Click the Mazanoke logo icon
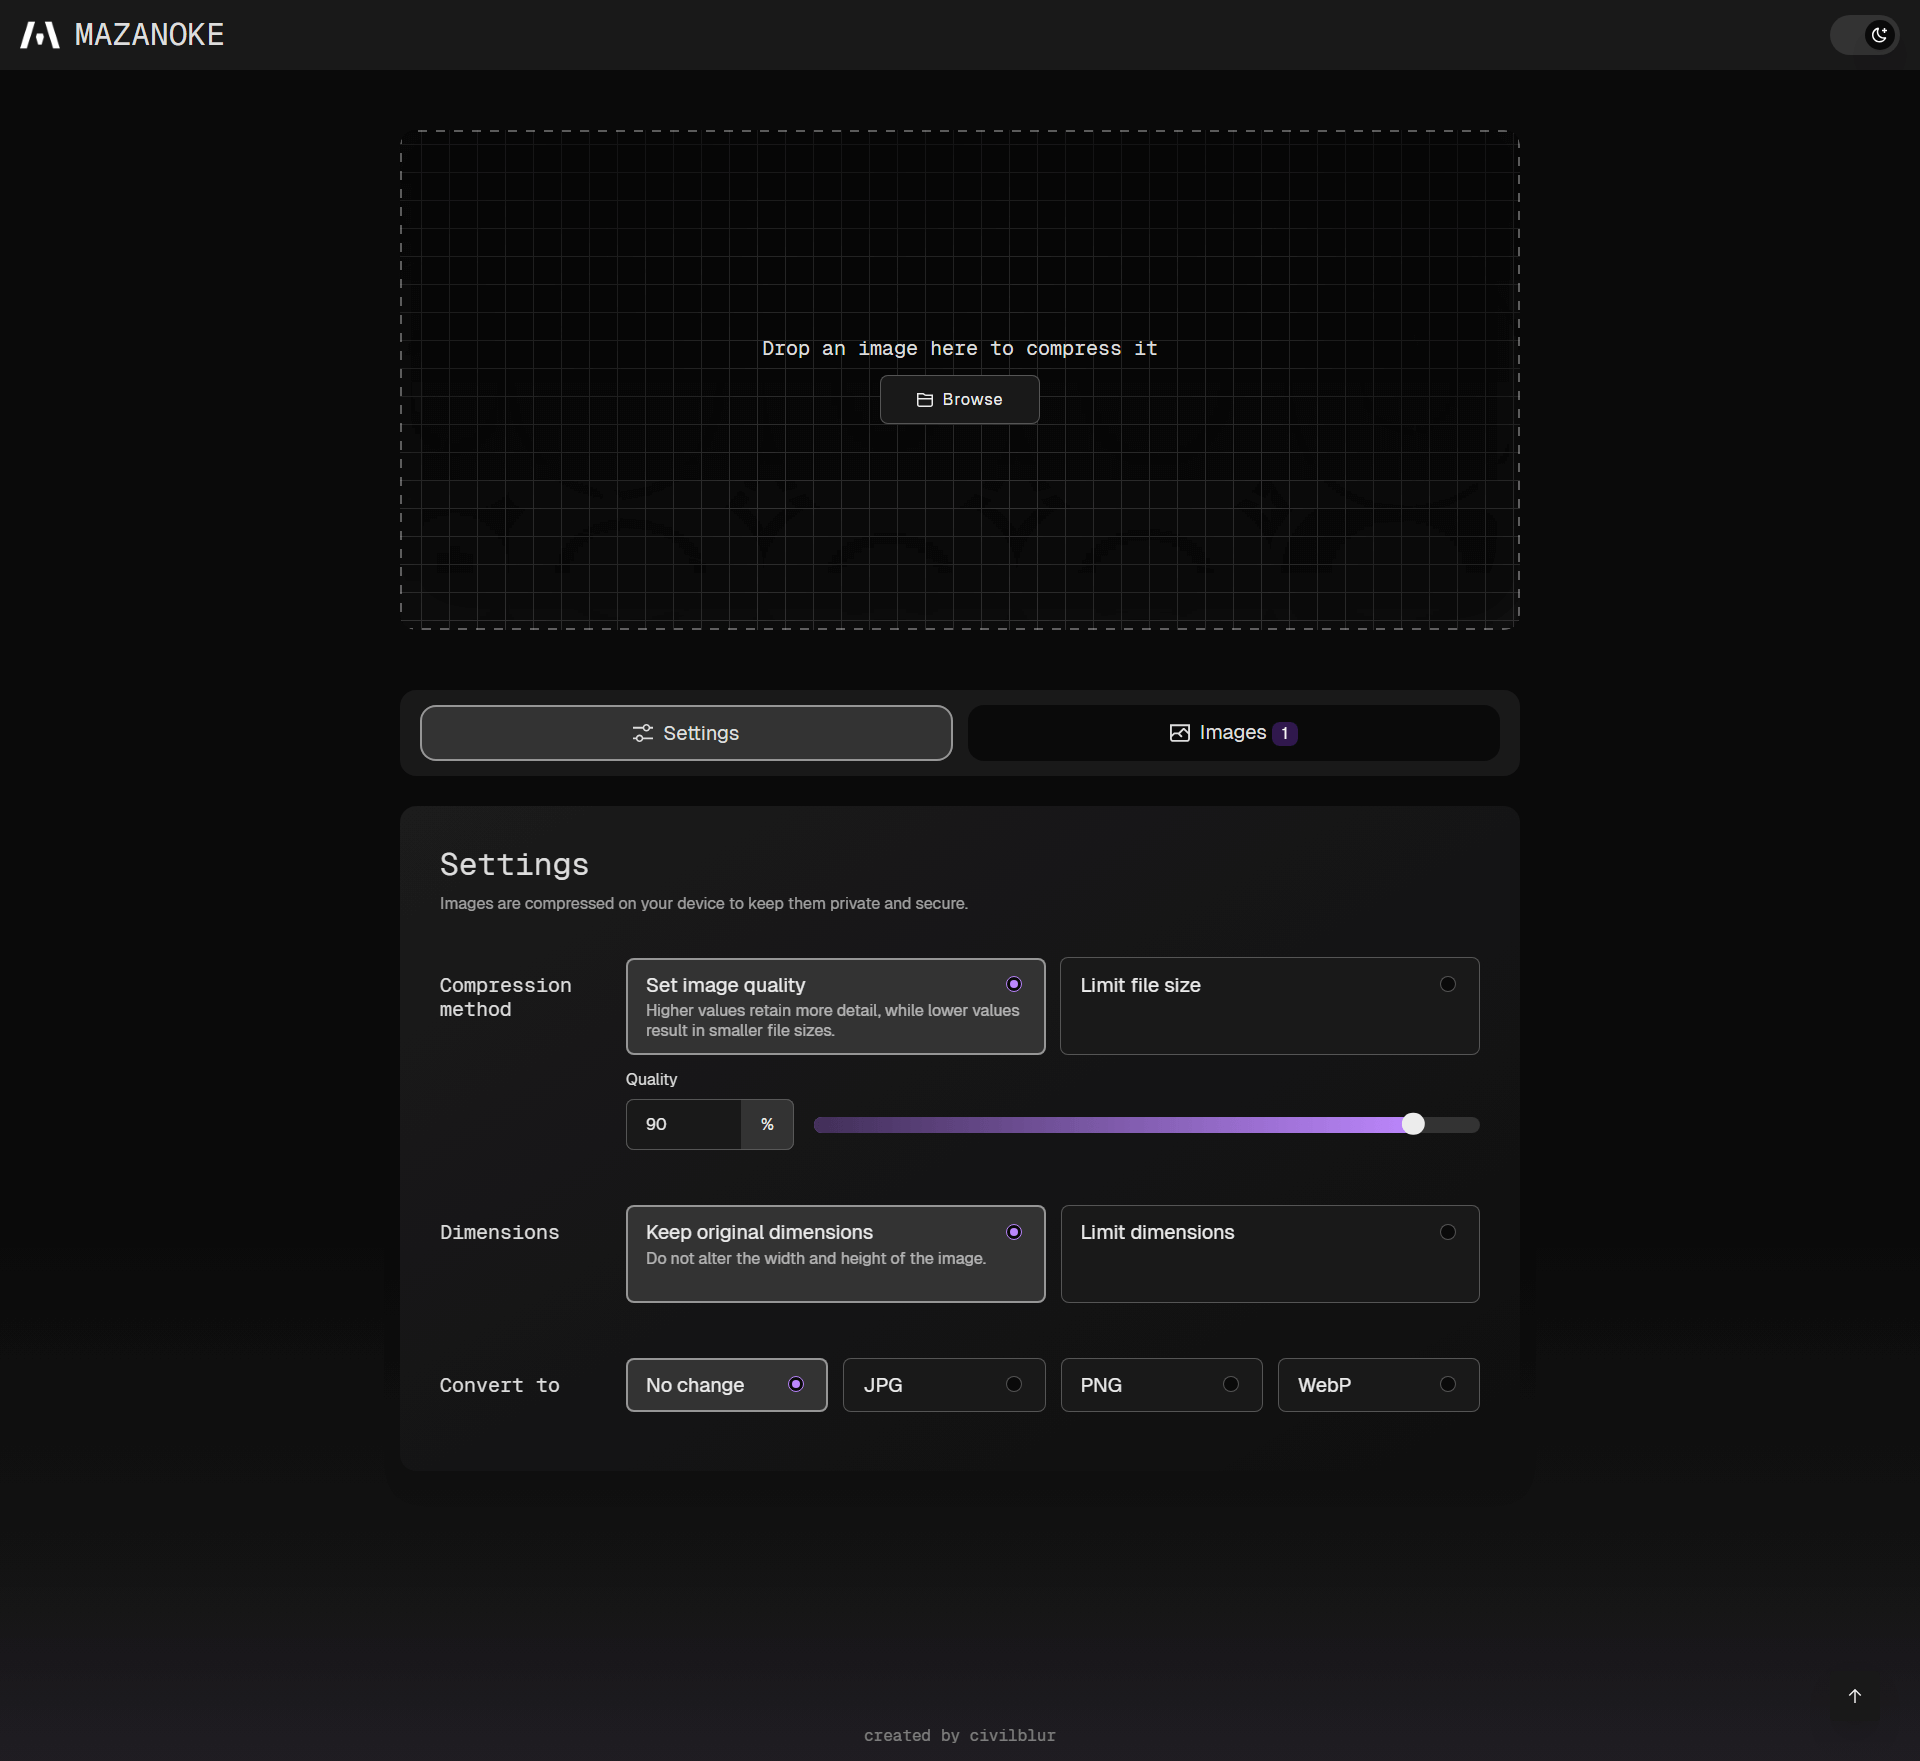The height and width of the screenshot is (1761, 1920). click(39, 35)
